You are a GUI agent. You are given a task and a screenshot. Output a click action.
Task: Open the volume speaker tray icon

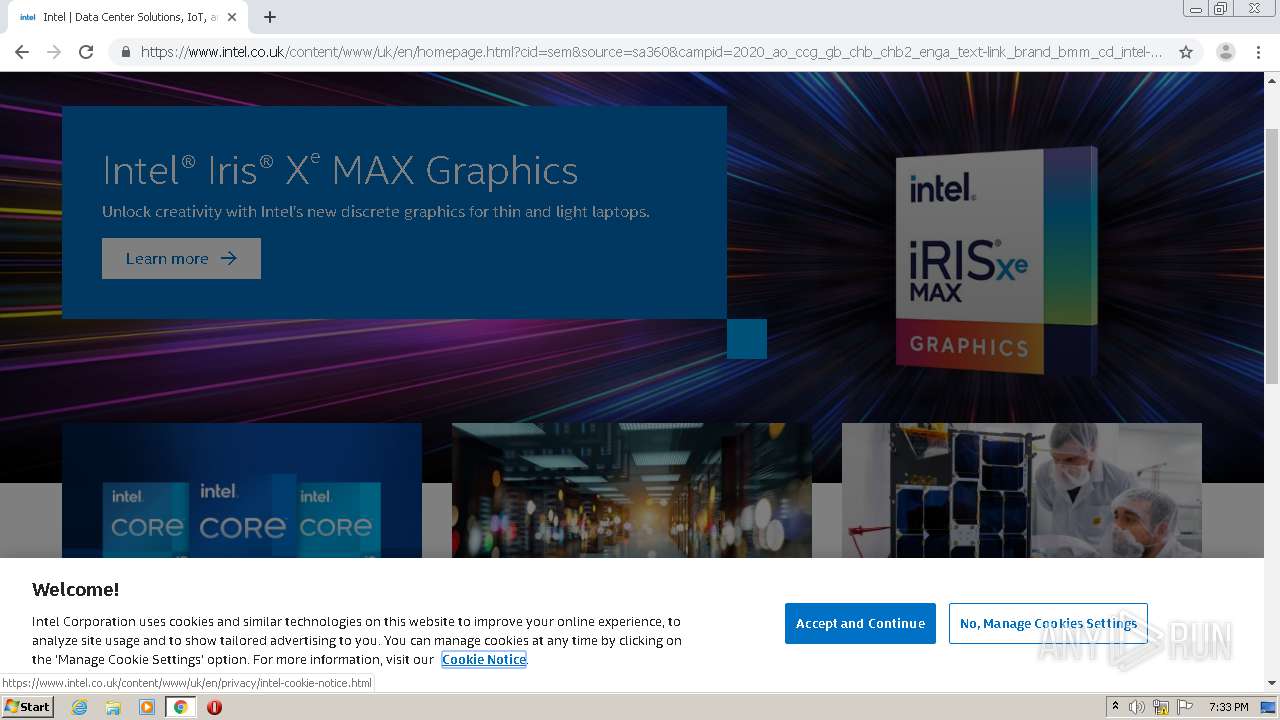click(1137, 707)
